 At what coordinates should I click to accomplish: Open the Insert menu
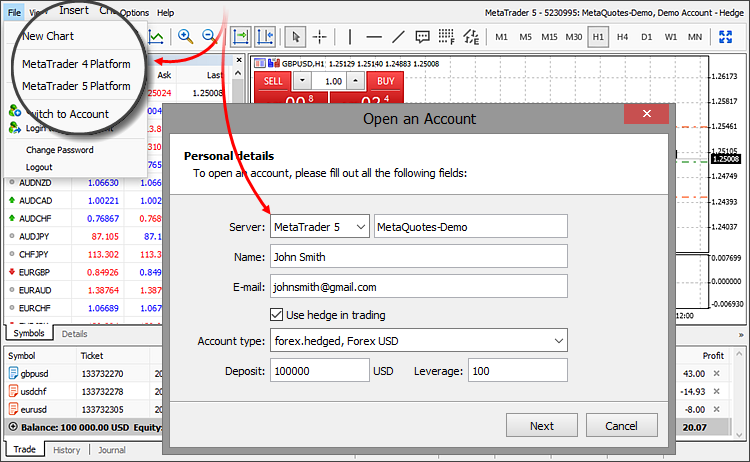[x=74, y=10]
